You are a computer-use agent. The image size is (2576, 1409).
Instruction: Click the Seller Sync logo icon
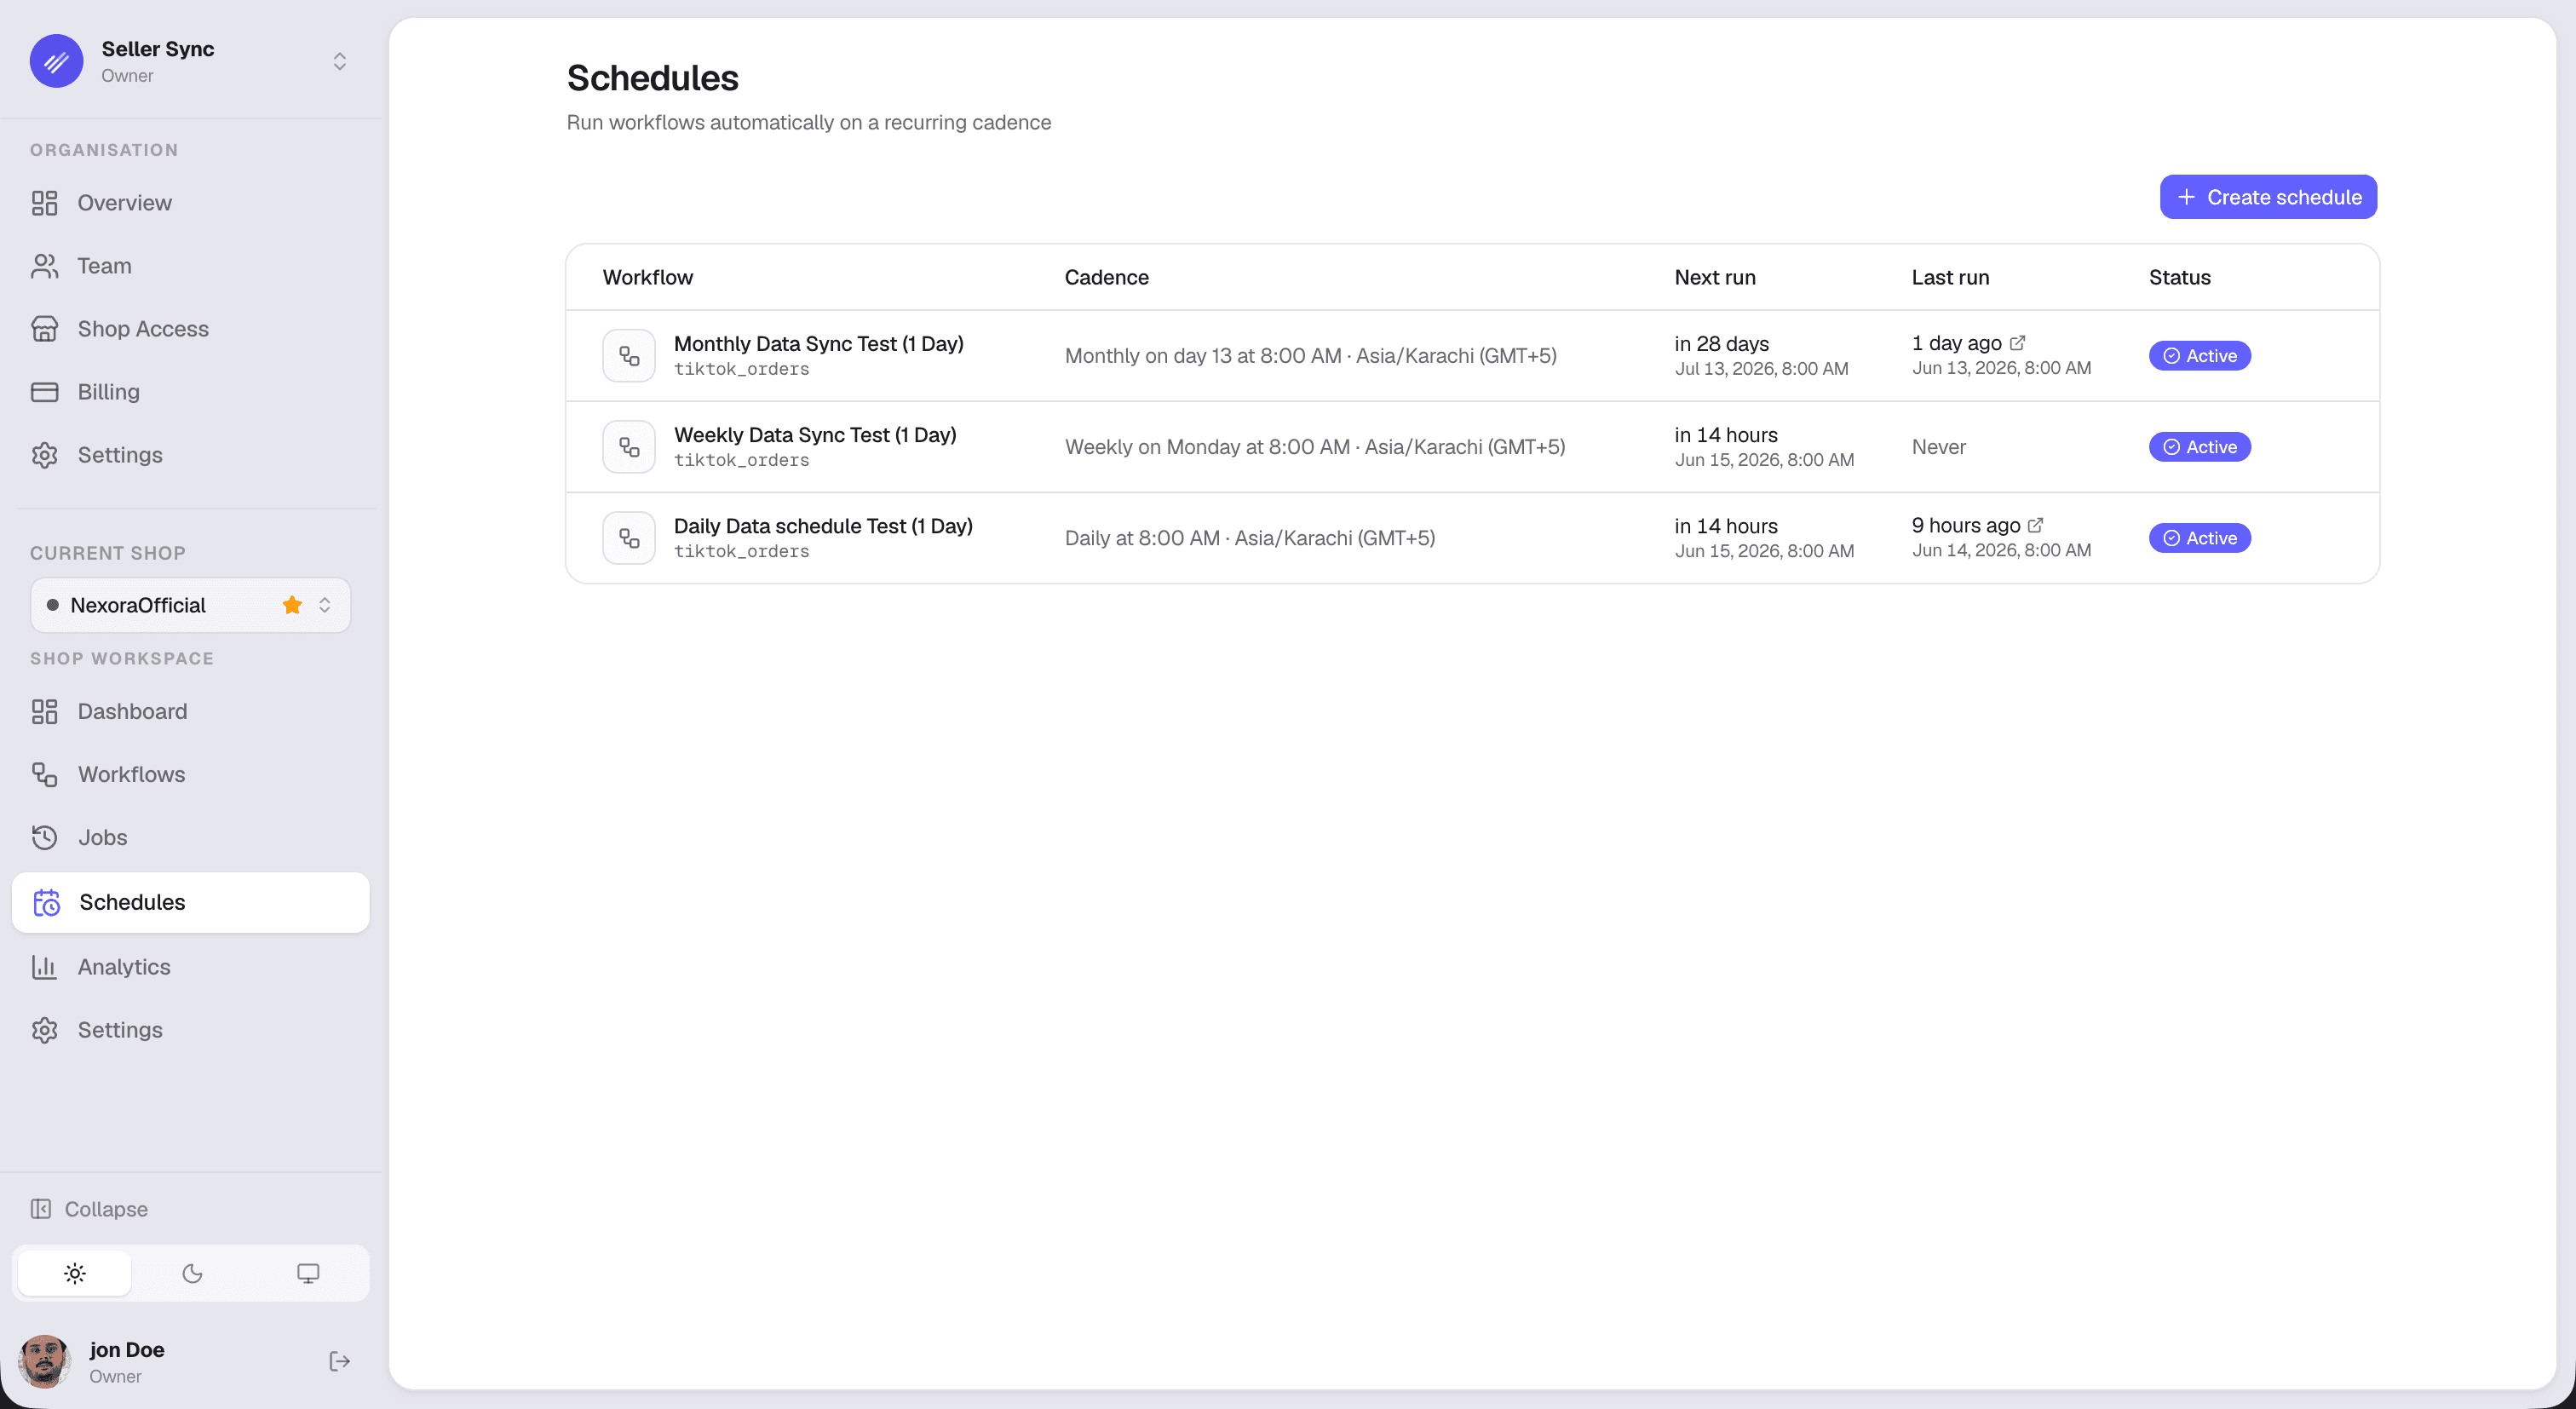click(56, 61)
